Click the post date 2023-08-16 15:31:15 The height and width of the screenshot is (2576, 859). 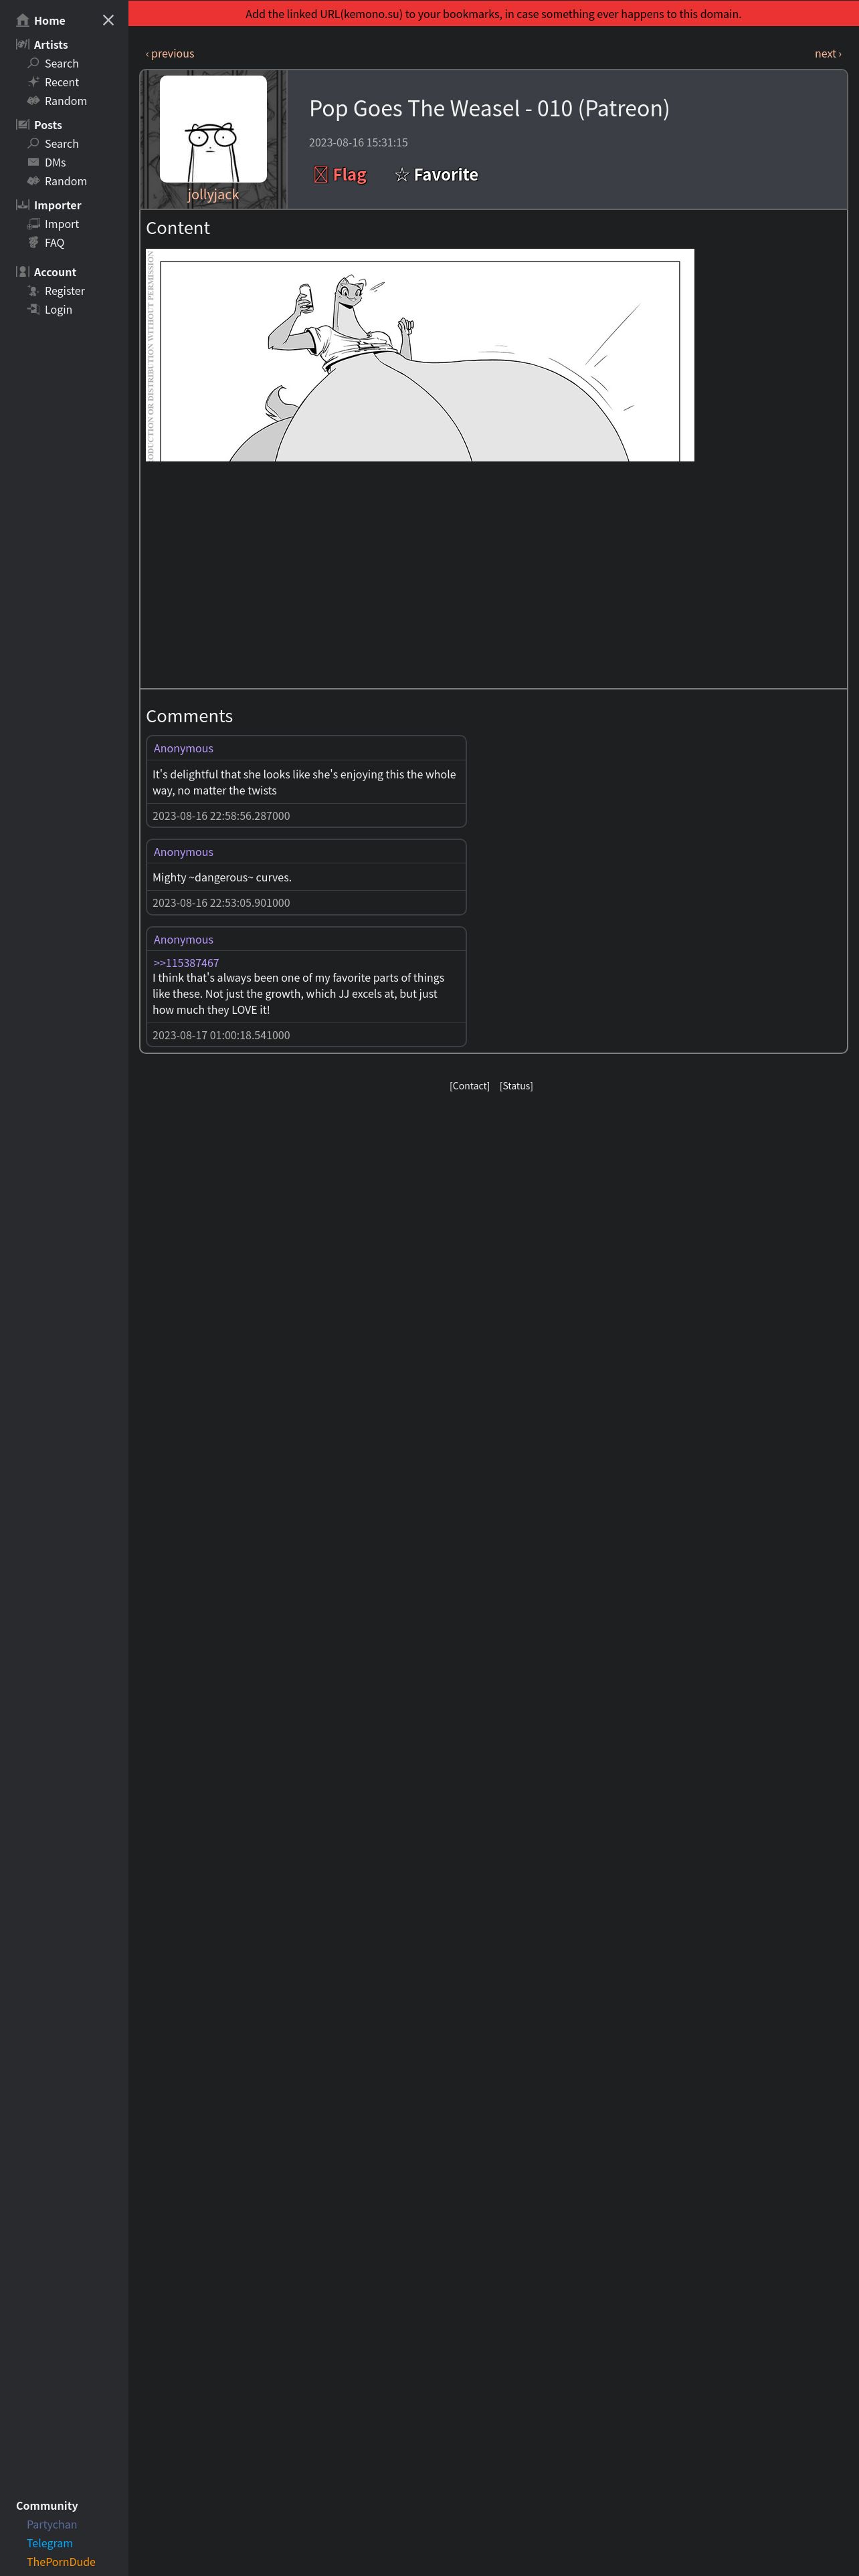(358, 143)
